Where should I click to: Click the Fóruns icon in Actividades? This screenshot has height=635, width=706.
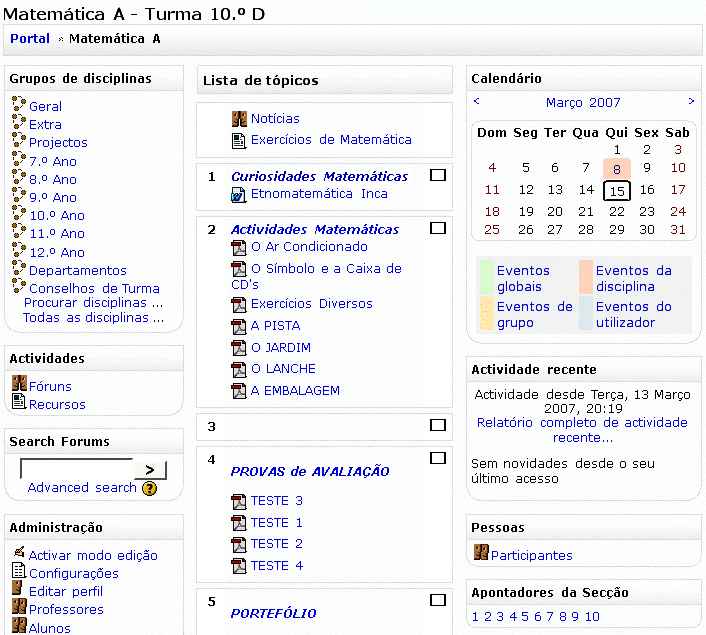tap(18, 385)
